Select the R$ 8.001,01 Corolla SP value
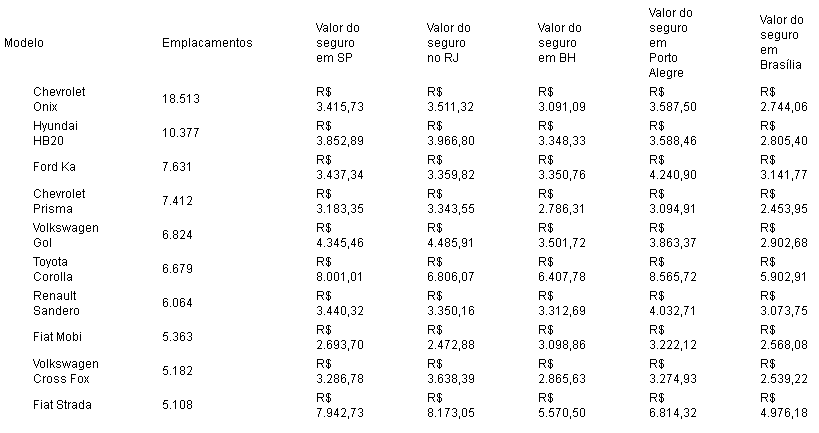This screenshot has width=819, height=433. pyautogui.click(x=338, y=269)
